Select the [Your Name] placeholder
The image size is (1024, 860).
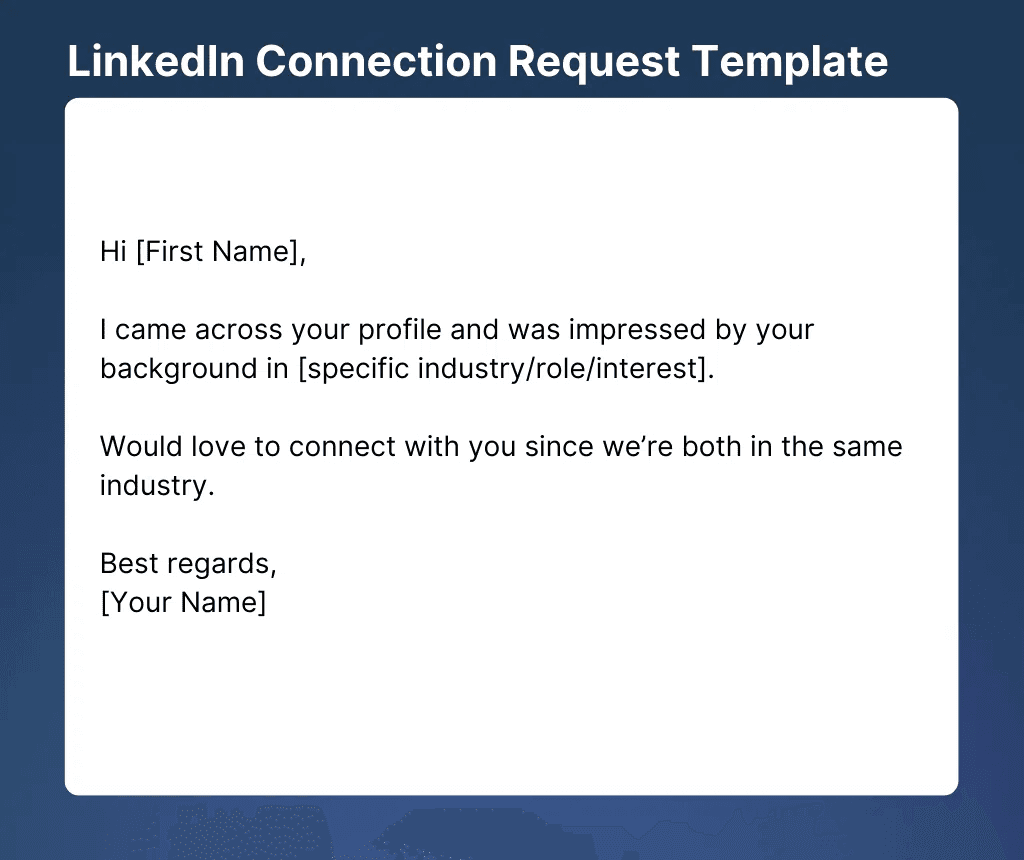click(x=183, y=603)
